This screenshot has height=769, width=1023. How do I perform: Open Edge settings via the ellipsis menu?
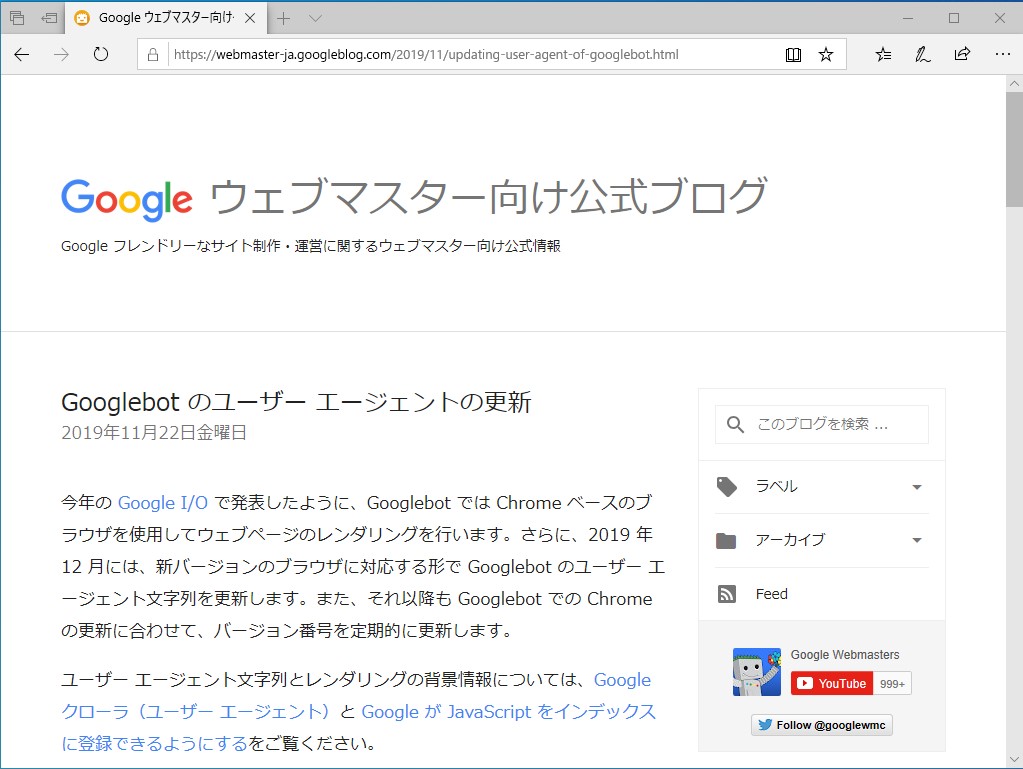1002,55
